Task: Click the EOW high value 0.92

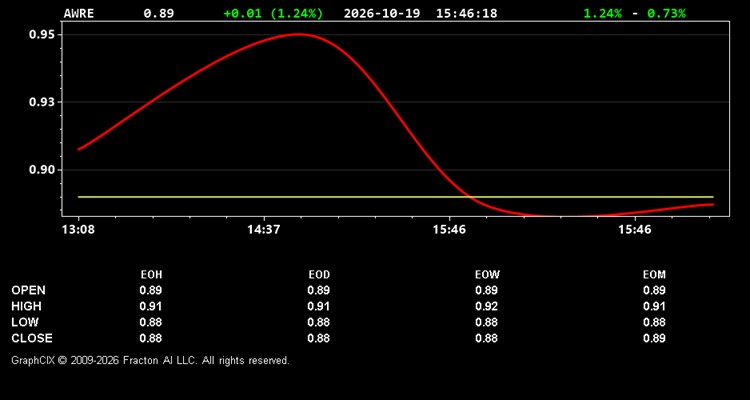Action: [x=486, y=306]
